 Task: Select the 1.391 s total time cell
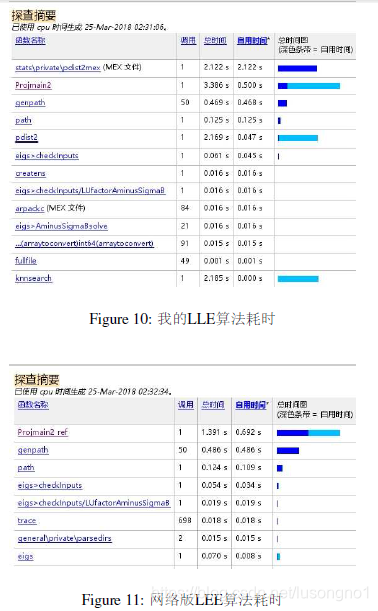point(214,432)
